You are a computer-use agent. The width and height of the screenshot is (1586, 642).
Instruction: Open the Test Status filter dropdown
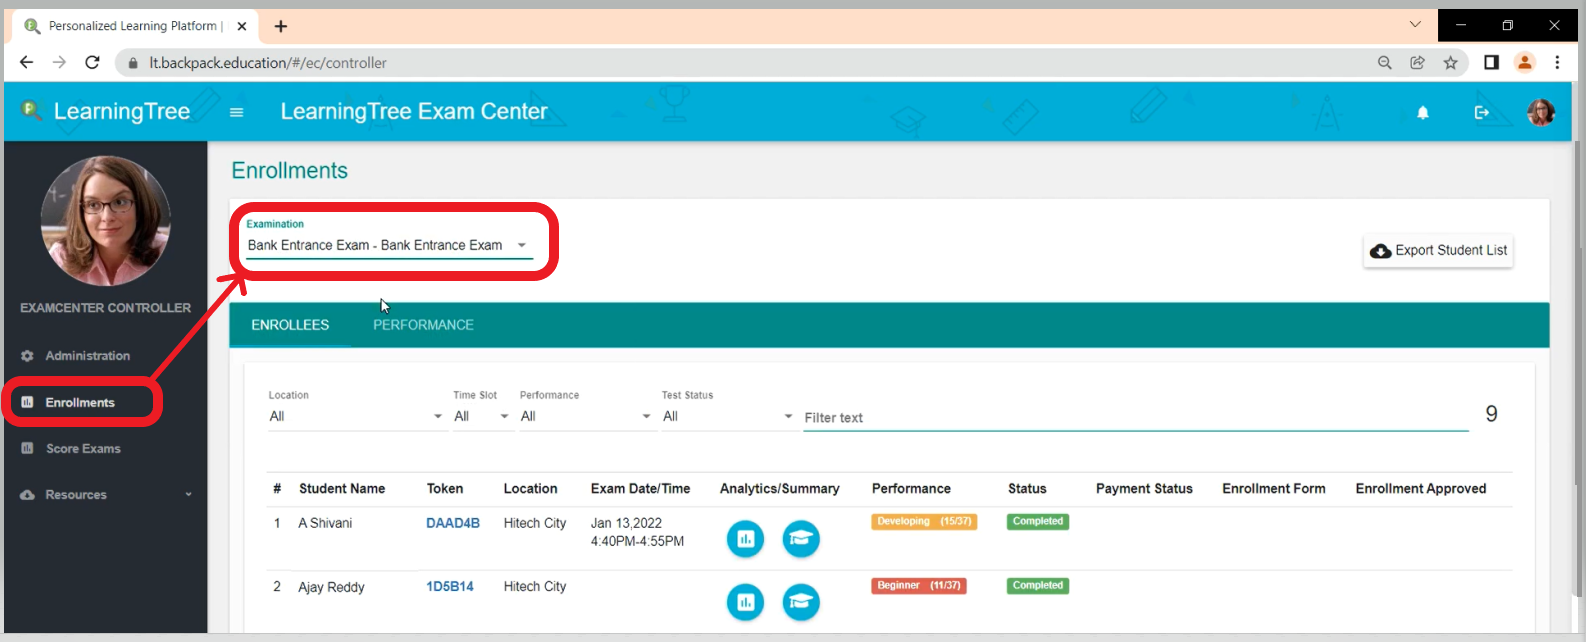click(727, 417)
